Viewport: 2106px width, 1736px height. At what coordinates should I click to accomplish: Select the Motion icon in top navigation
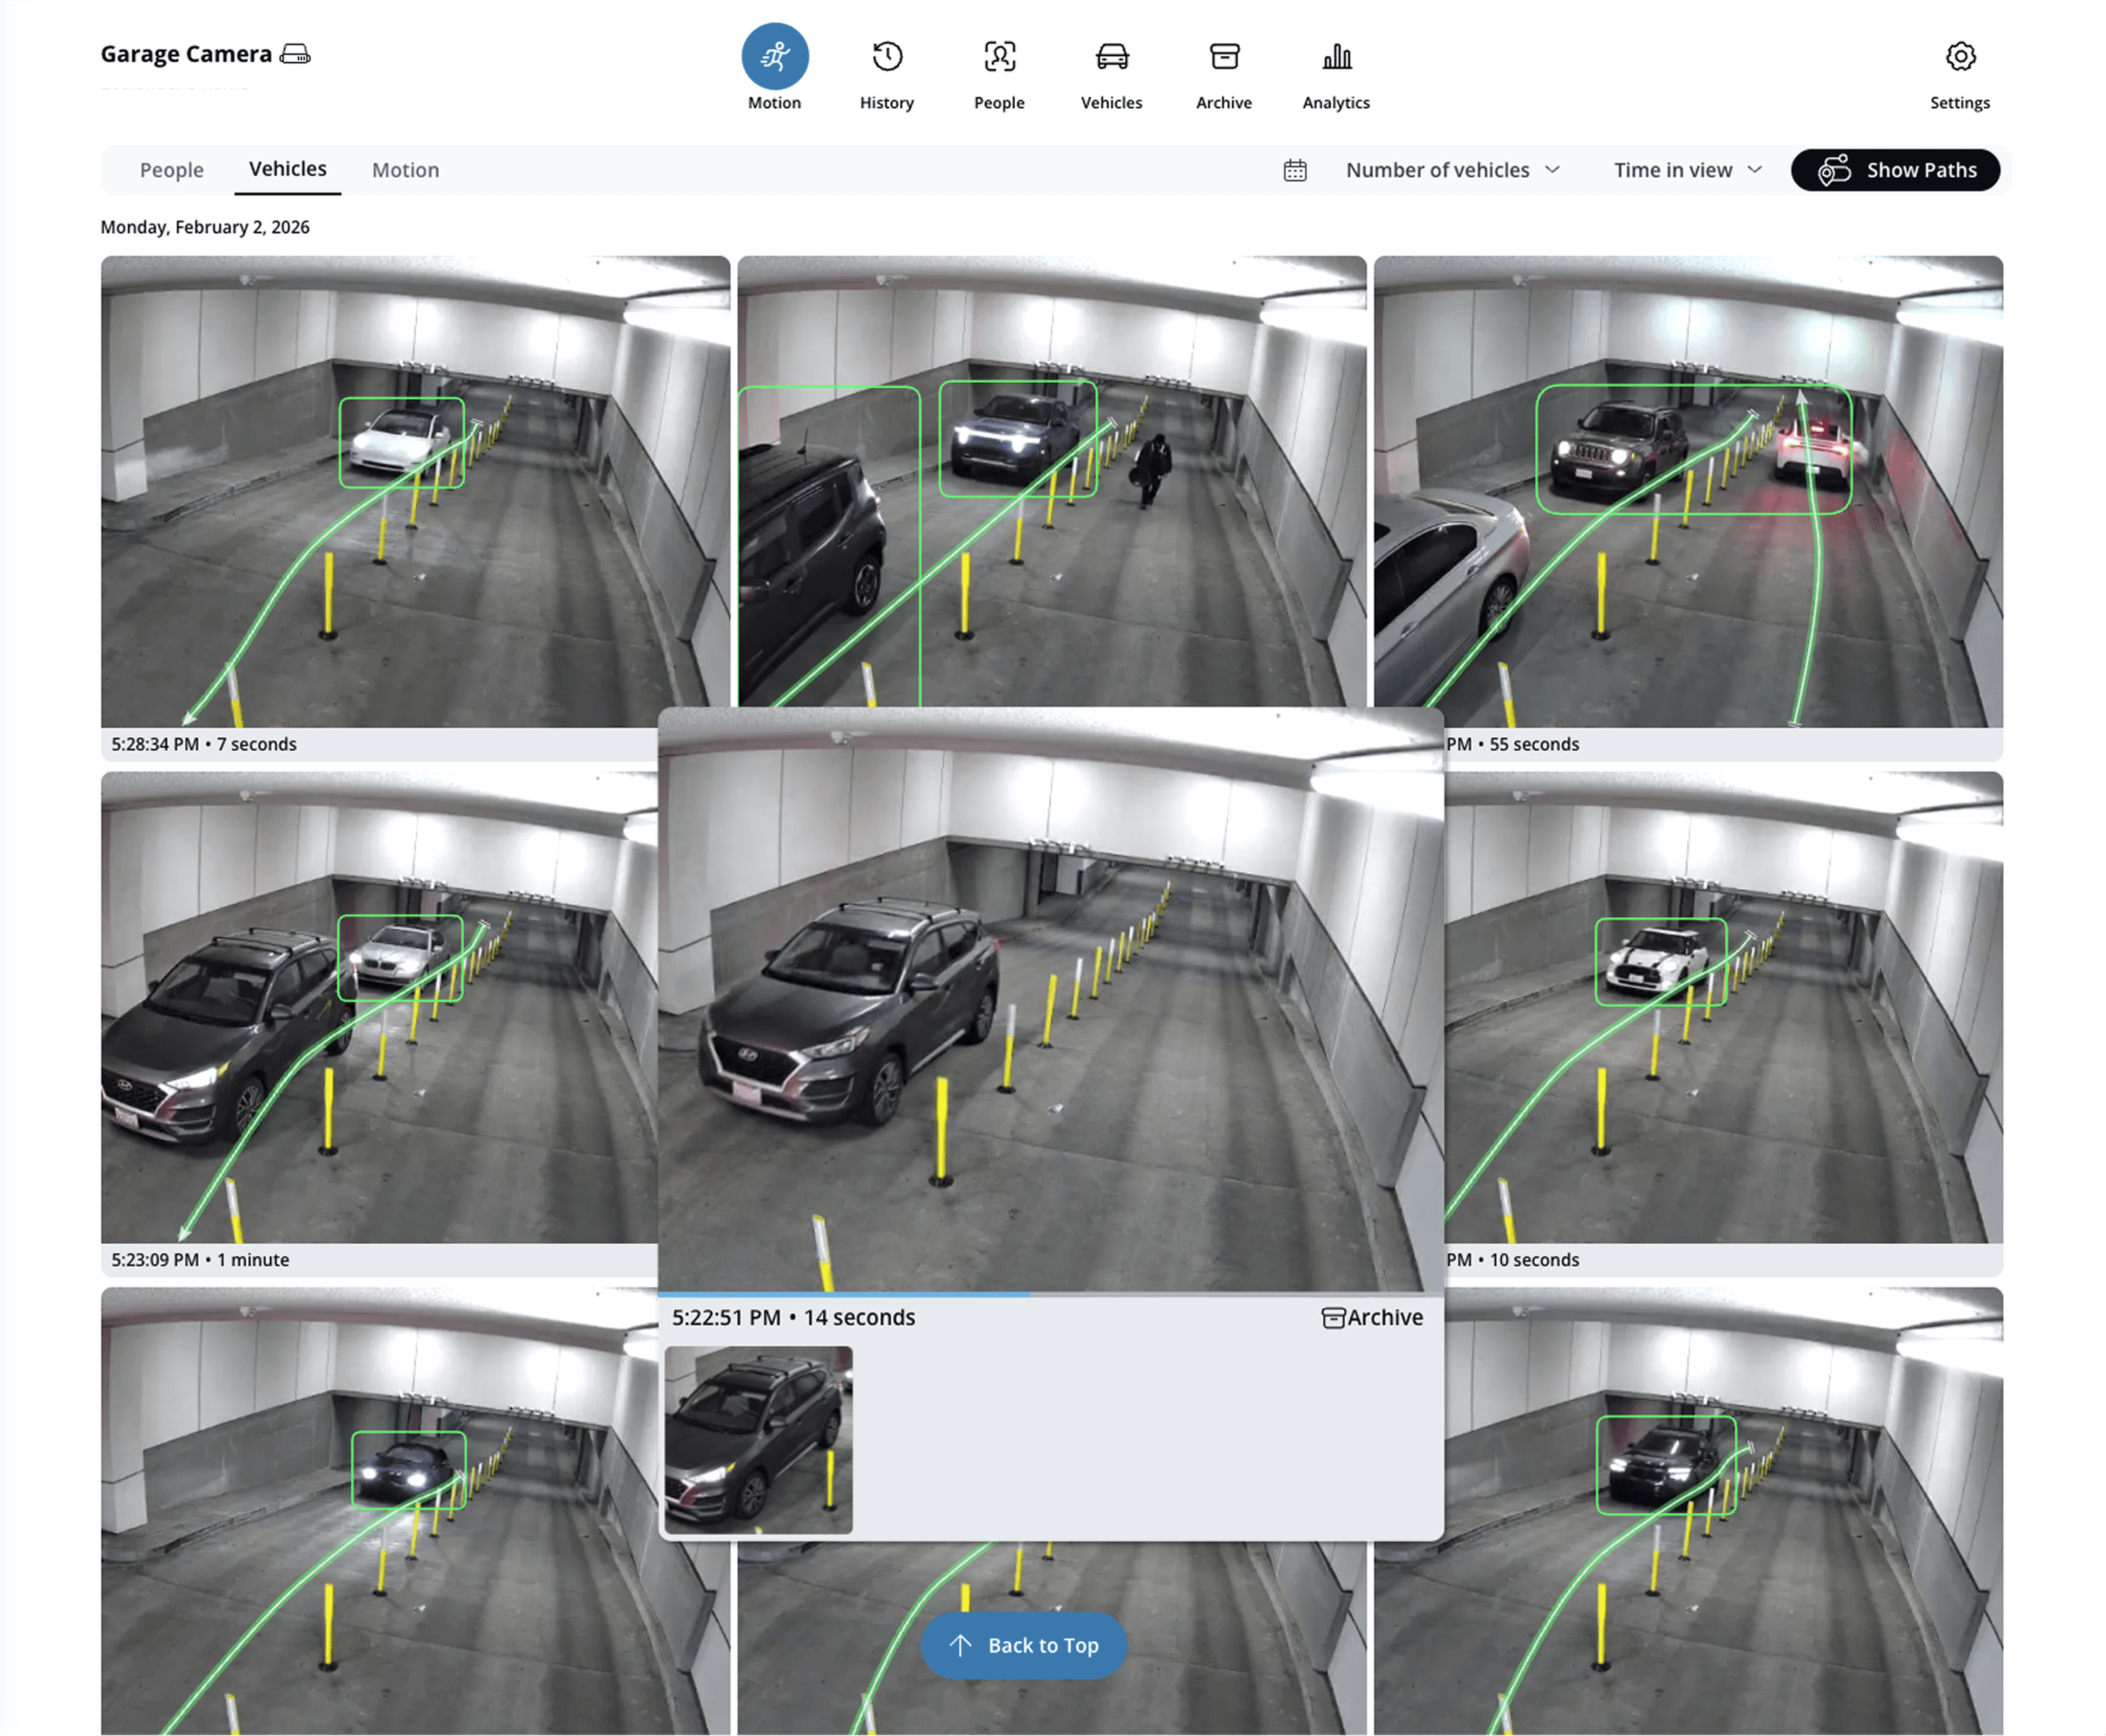point(774,57)
